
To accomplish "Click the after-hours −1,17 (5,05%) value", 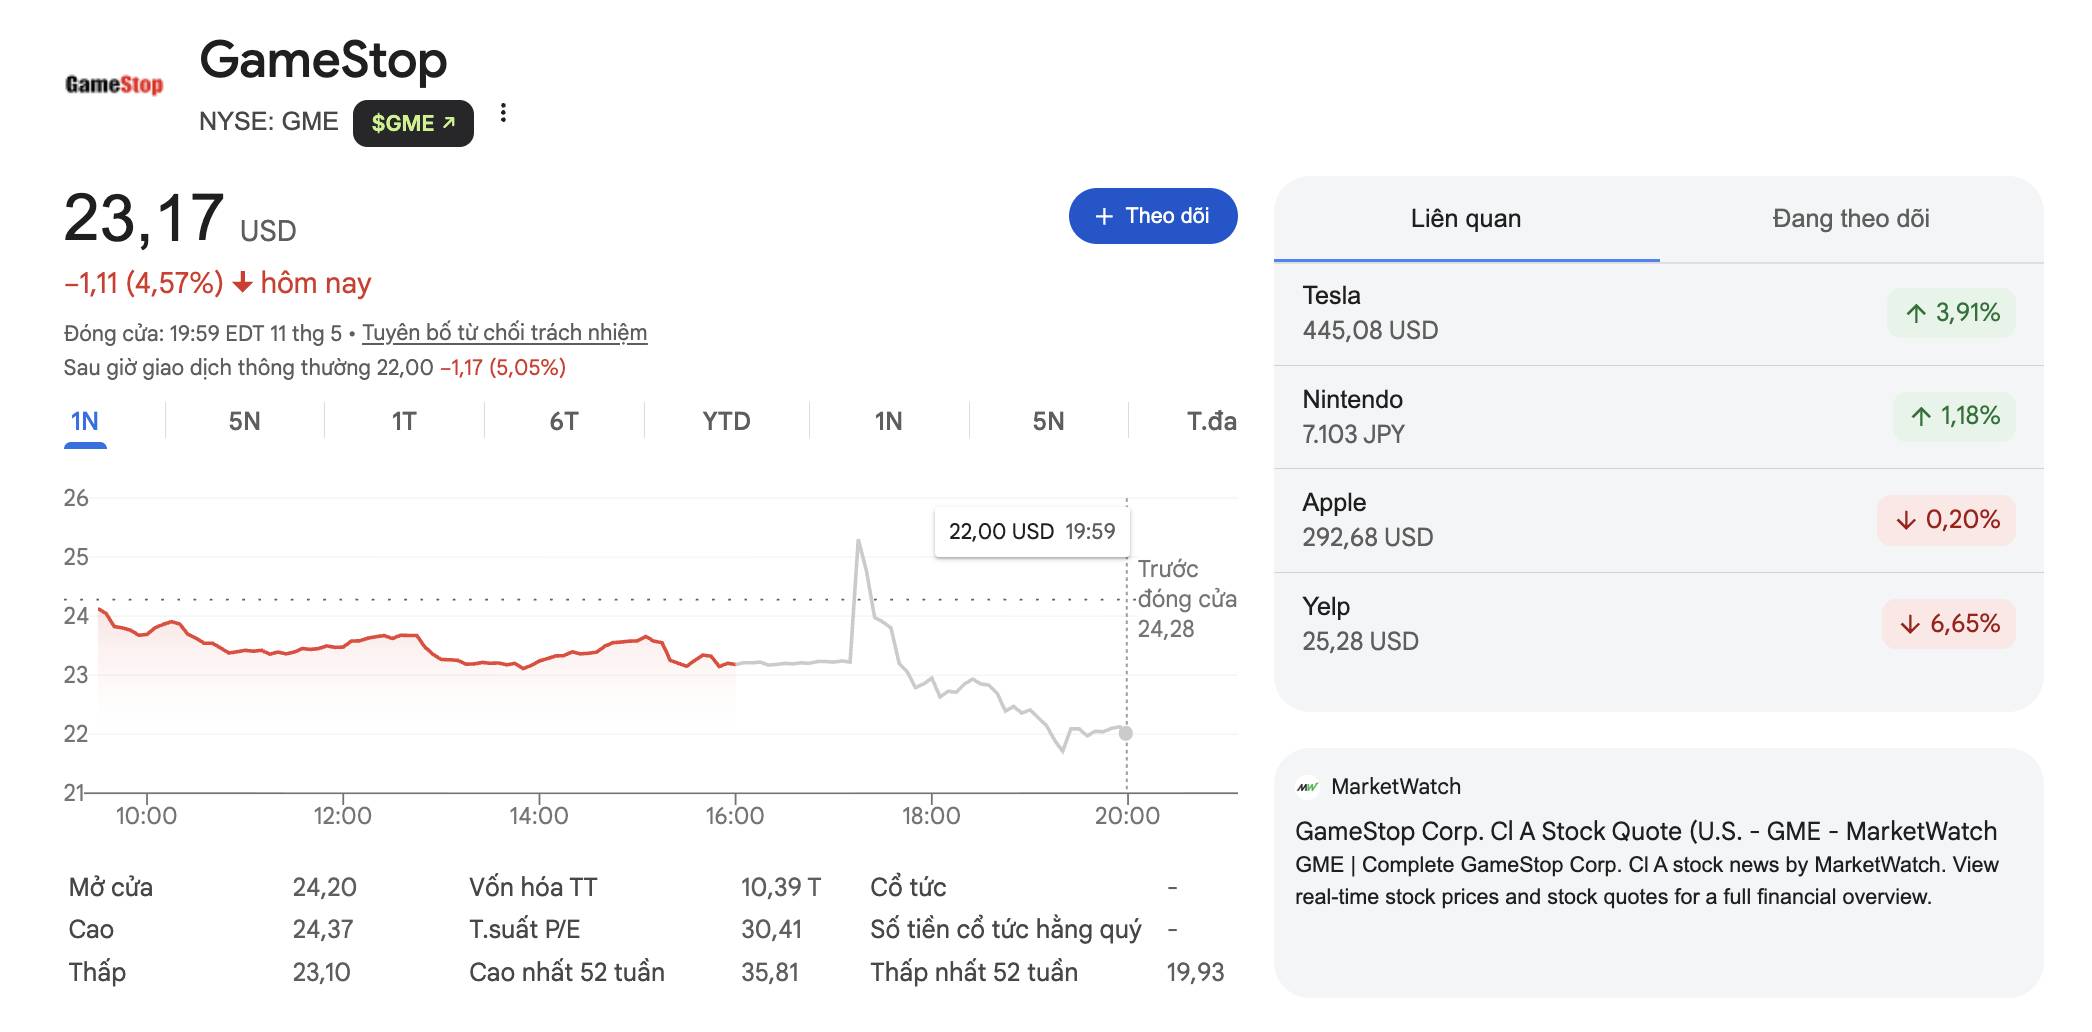I will coord(503,368).
